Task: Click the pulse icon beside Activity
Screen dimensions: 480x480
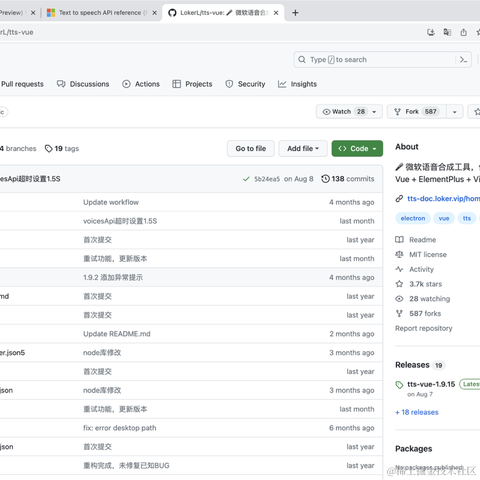Action: [399, 269]
